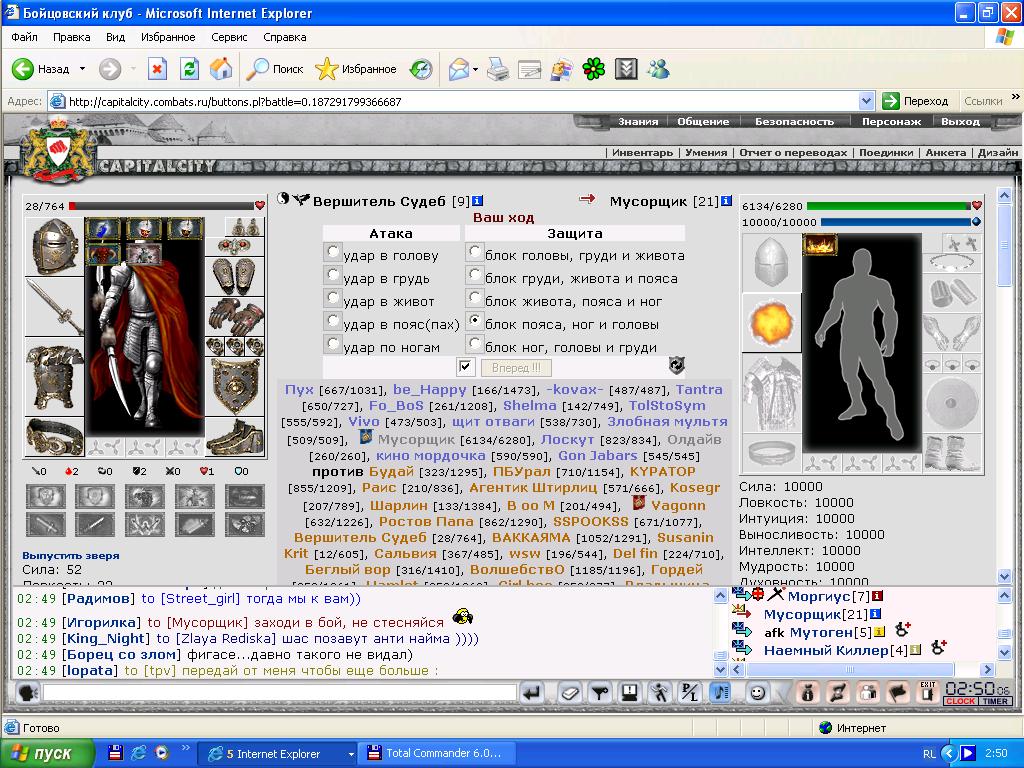1024x768 pixels.
Task: Click the Print icon
Action: pyautogui.click(x=498, y=69)
